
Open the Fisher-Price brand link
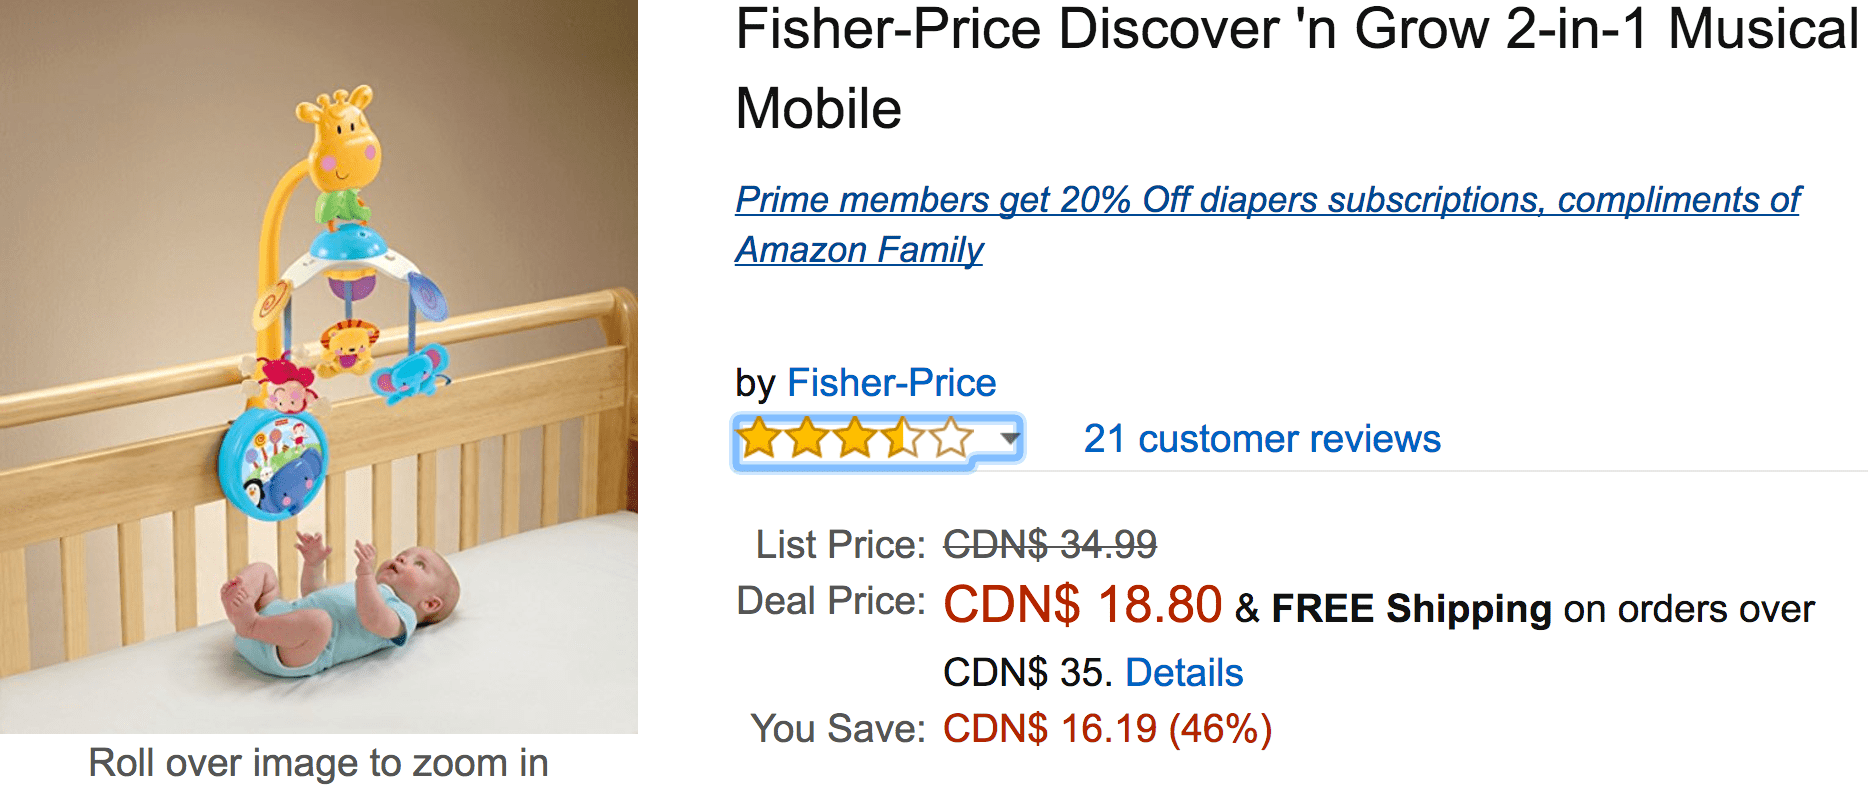[x=891, y=383]
